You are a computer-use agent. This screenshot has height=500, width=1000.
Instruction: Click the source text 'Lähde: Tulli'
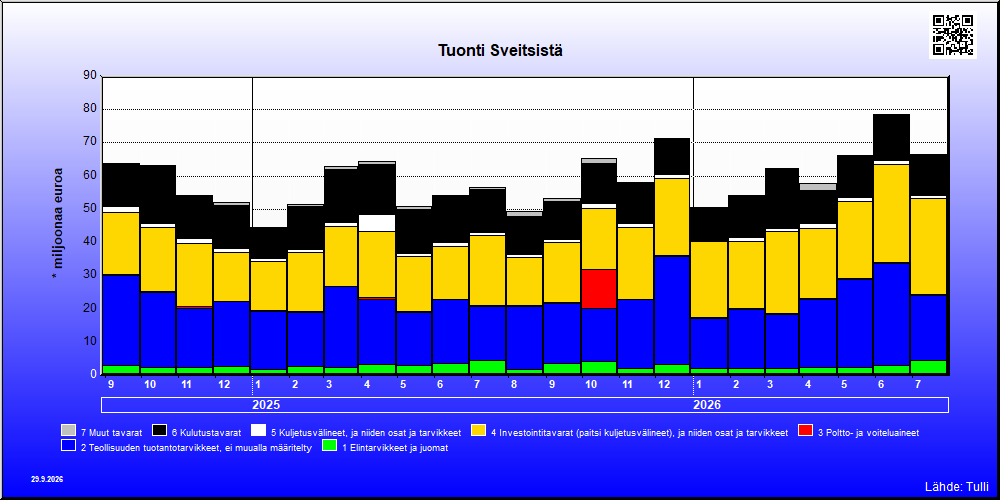click(x=957, y=487)
